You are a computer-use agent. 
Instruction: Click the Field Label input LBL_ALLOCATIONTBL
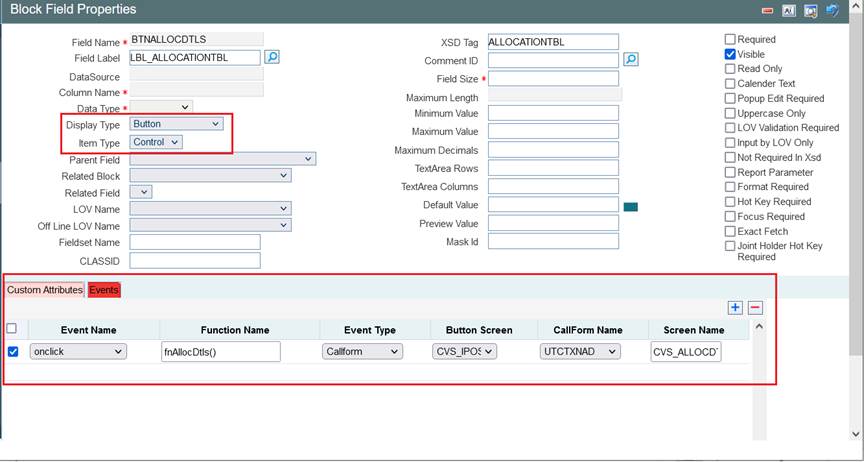pos(195,57)
